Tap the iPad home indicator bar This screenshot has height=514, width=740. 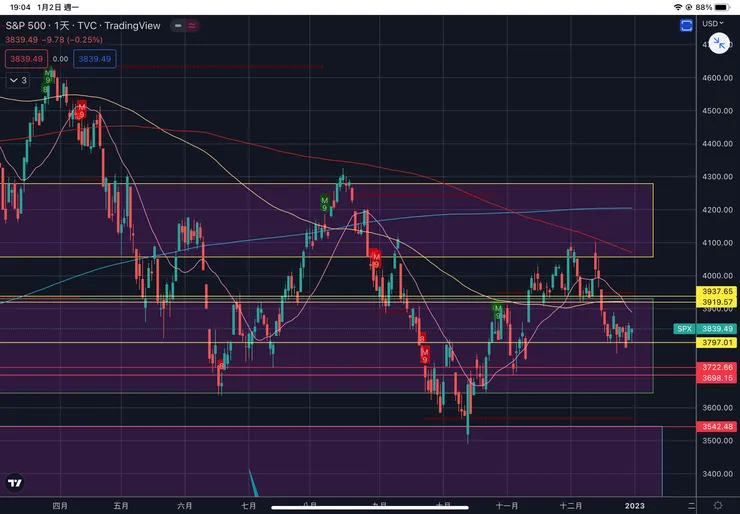[370, 508]
